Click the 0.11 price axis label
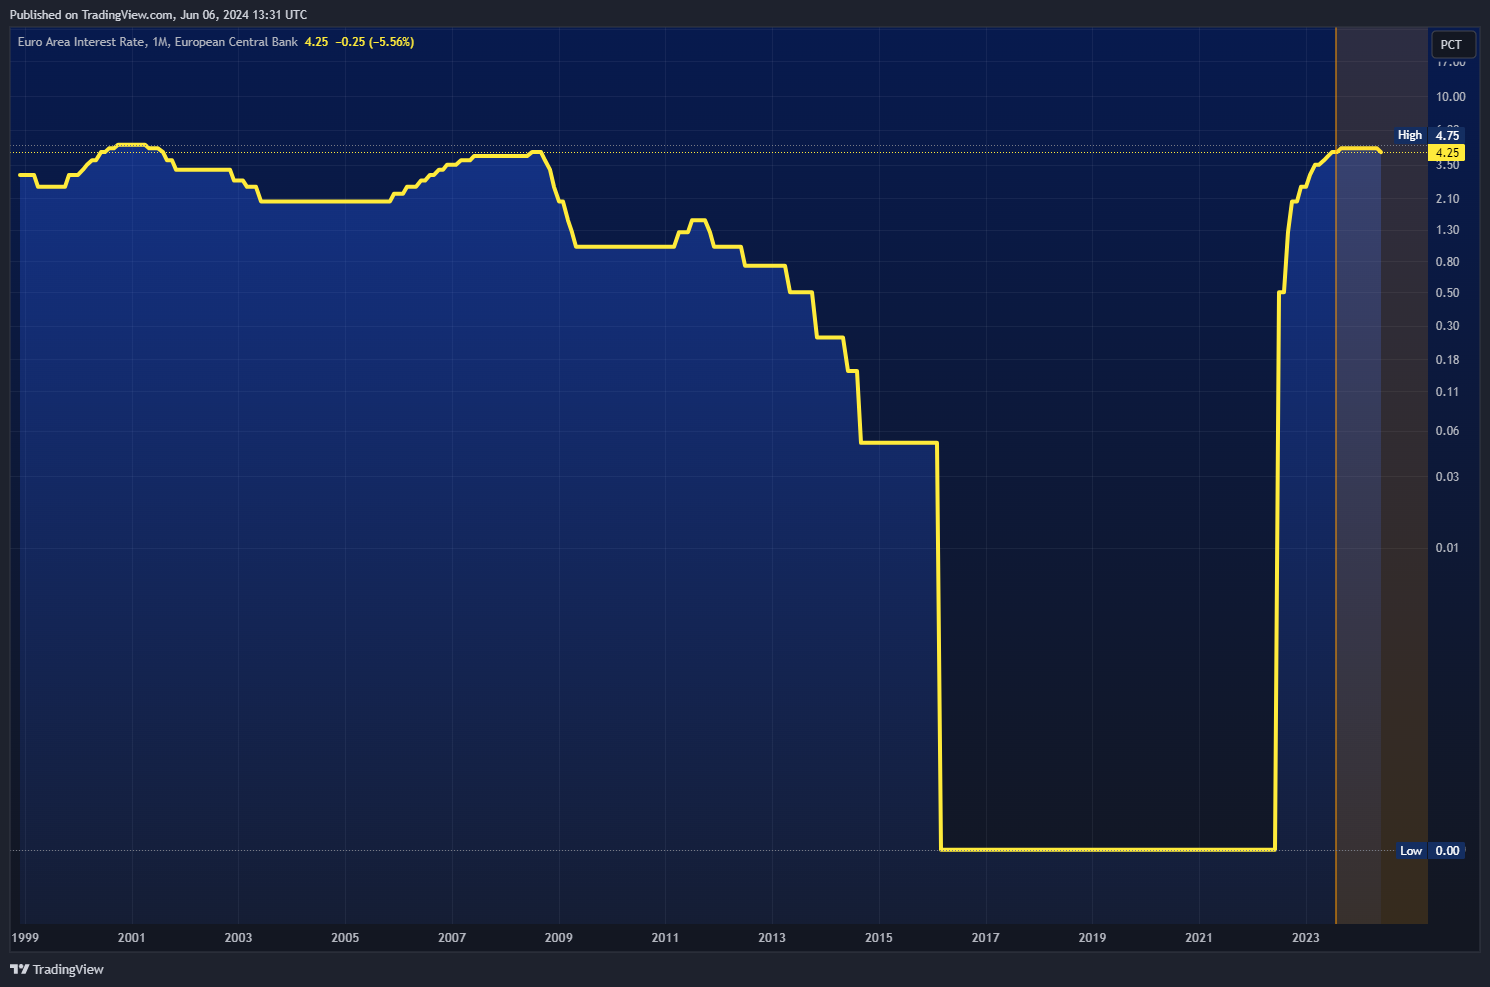This screenshot has width=1490, height=987. (x=1447, y=392)
